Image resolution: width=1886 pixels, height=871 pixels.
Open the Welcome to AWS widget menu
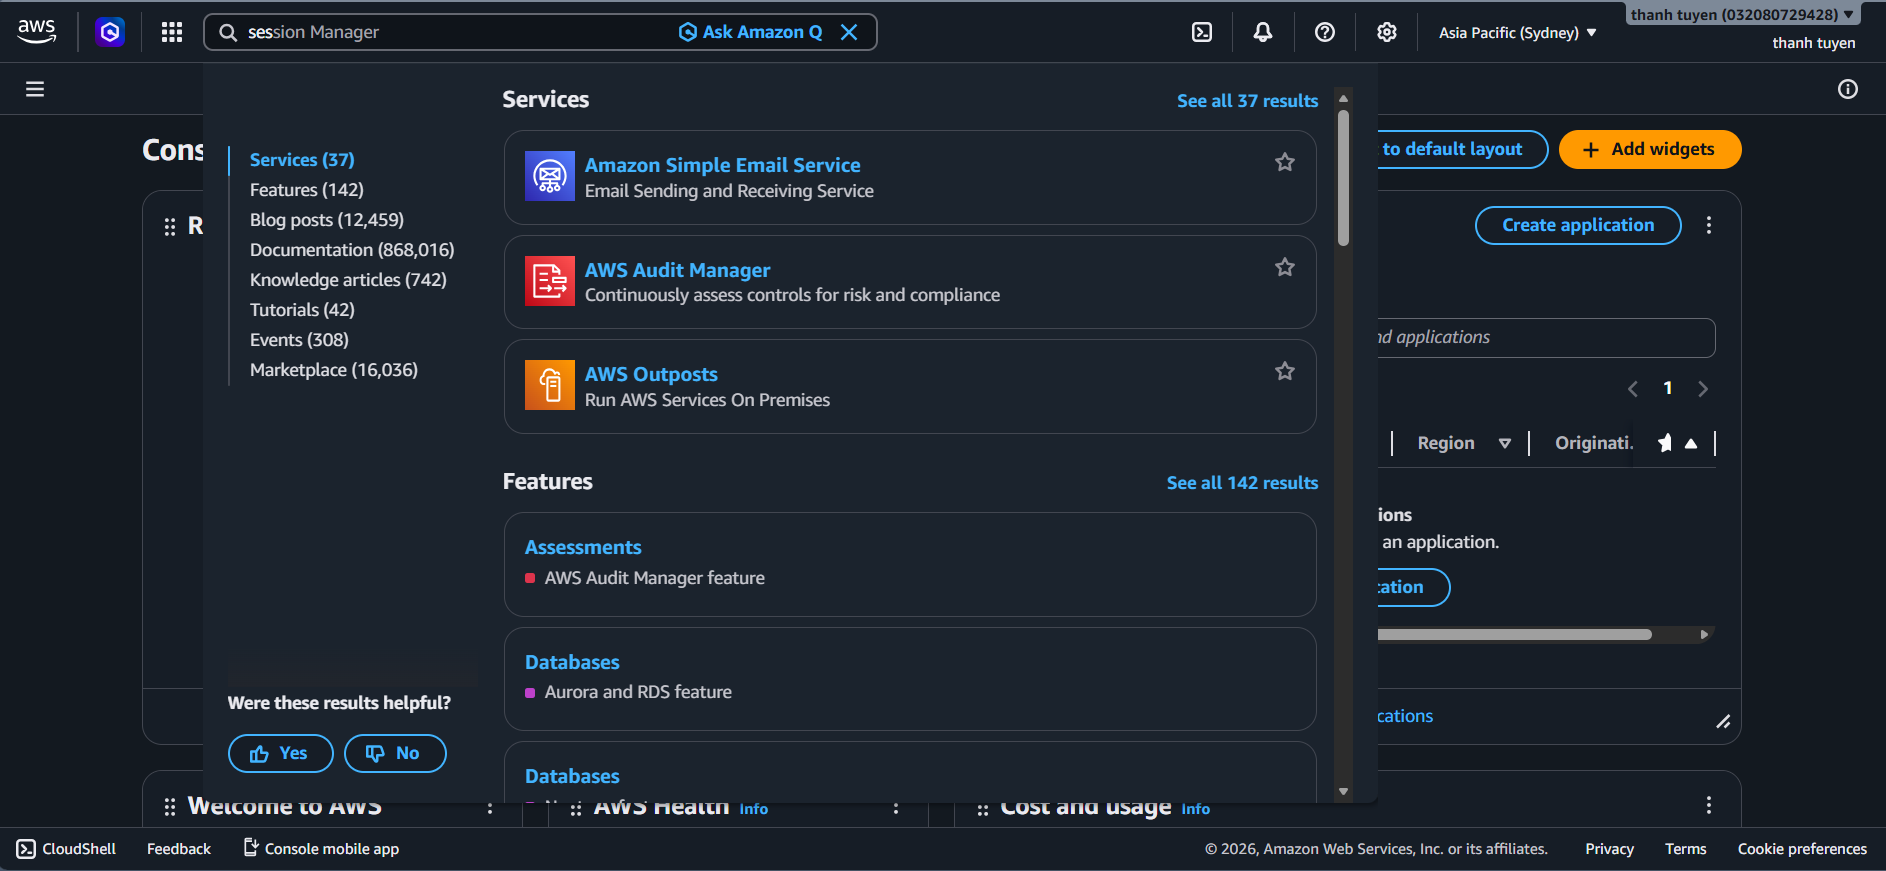(490, 806)
